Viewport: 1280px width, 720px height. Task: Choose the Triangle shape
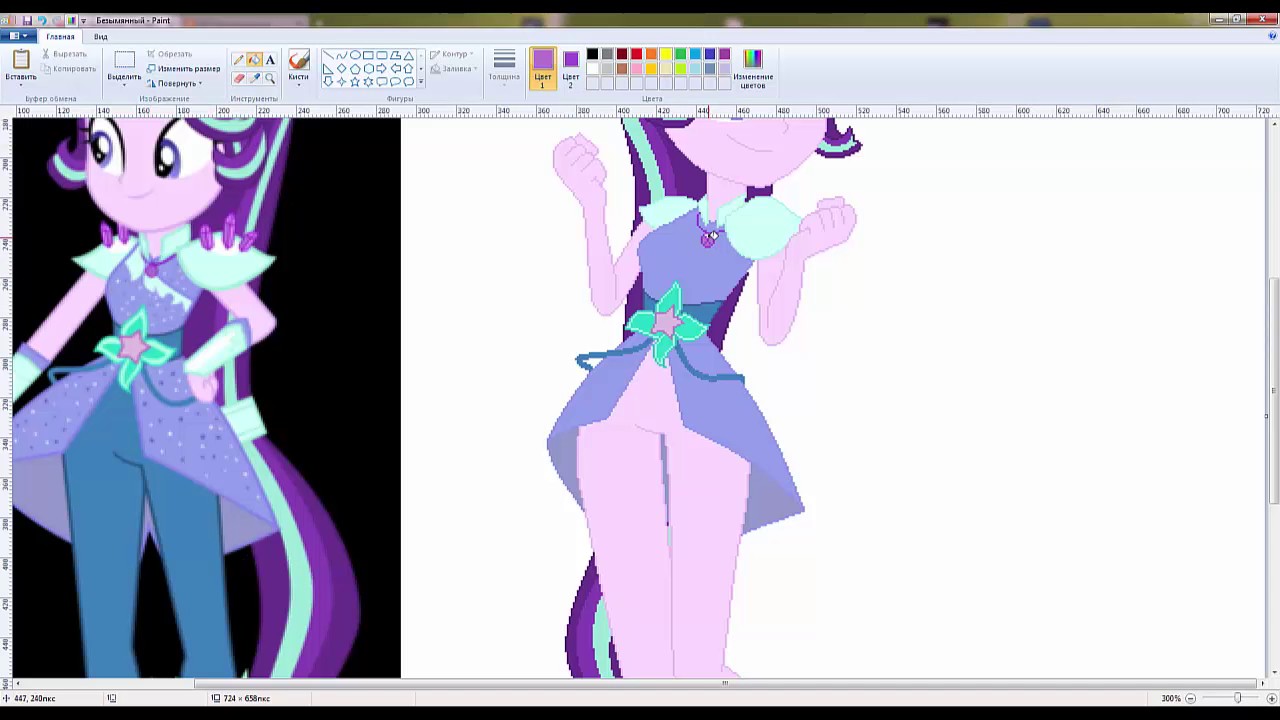(x=408, y=55)
